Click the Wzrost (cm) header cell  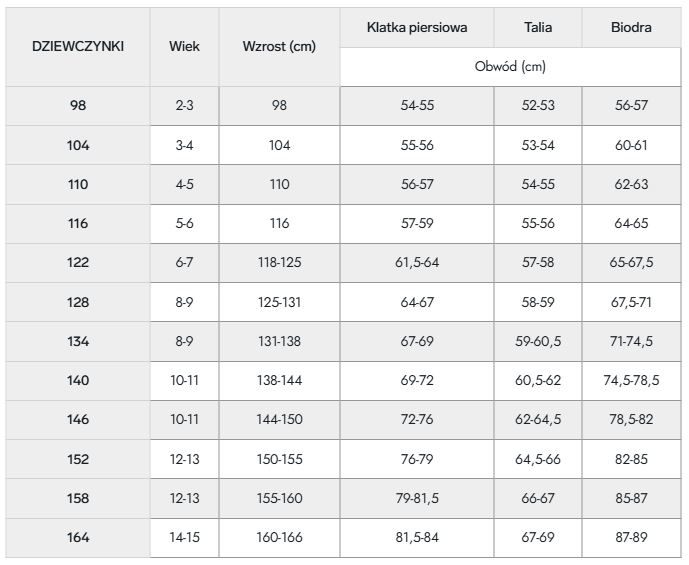279,47
